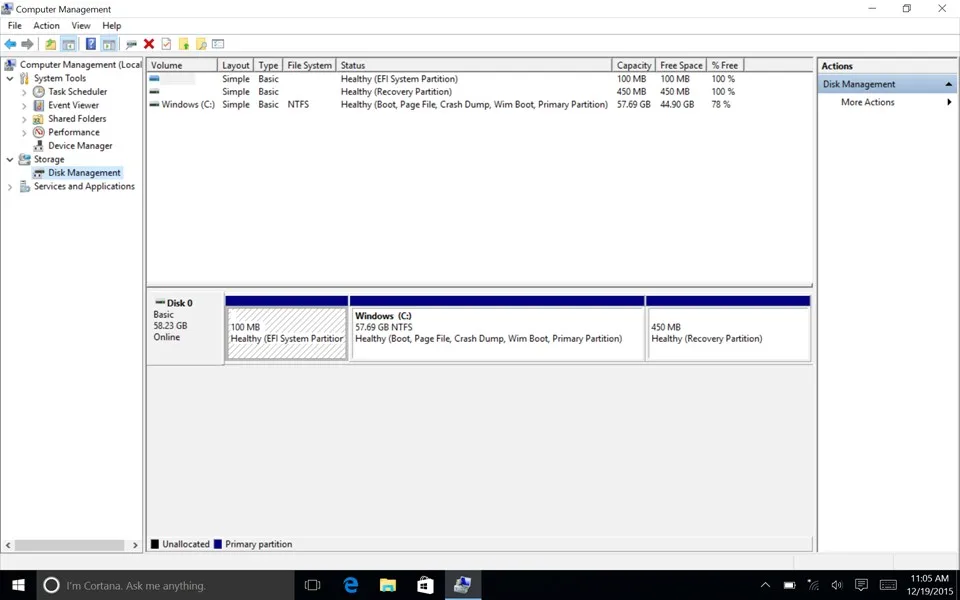The height and width of the screenshot is (600, 960).
Task: Click the red X delete toolbar icon
Action: click(149, 44)
